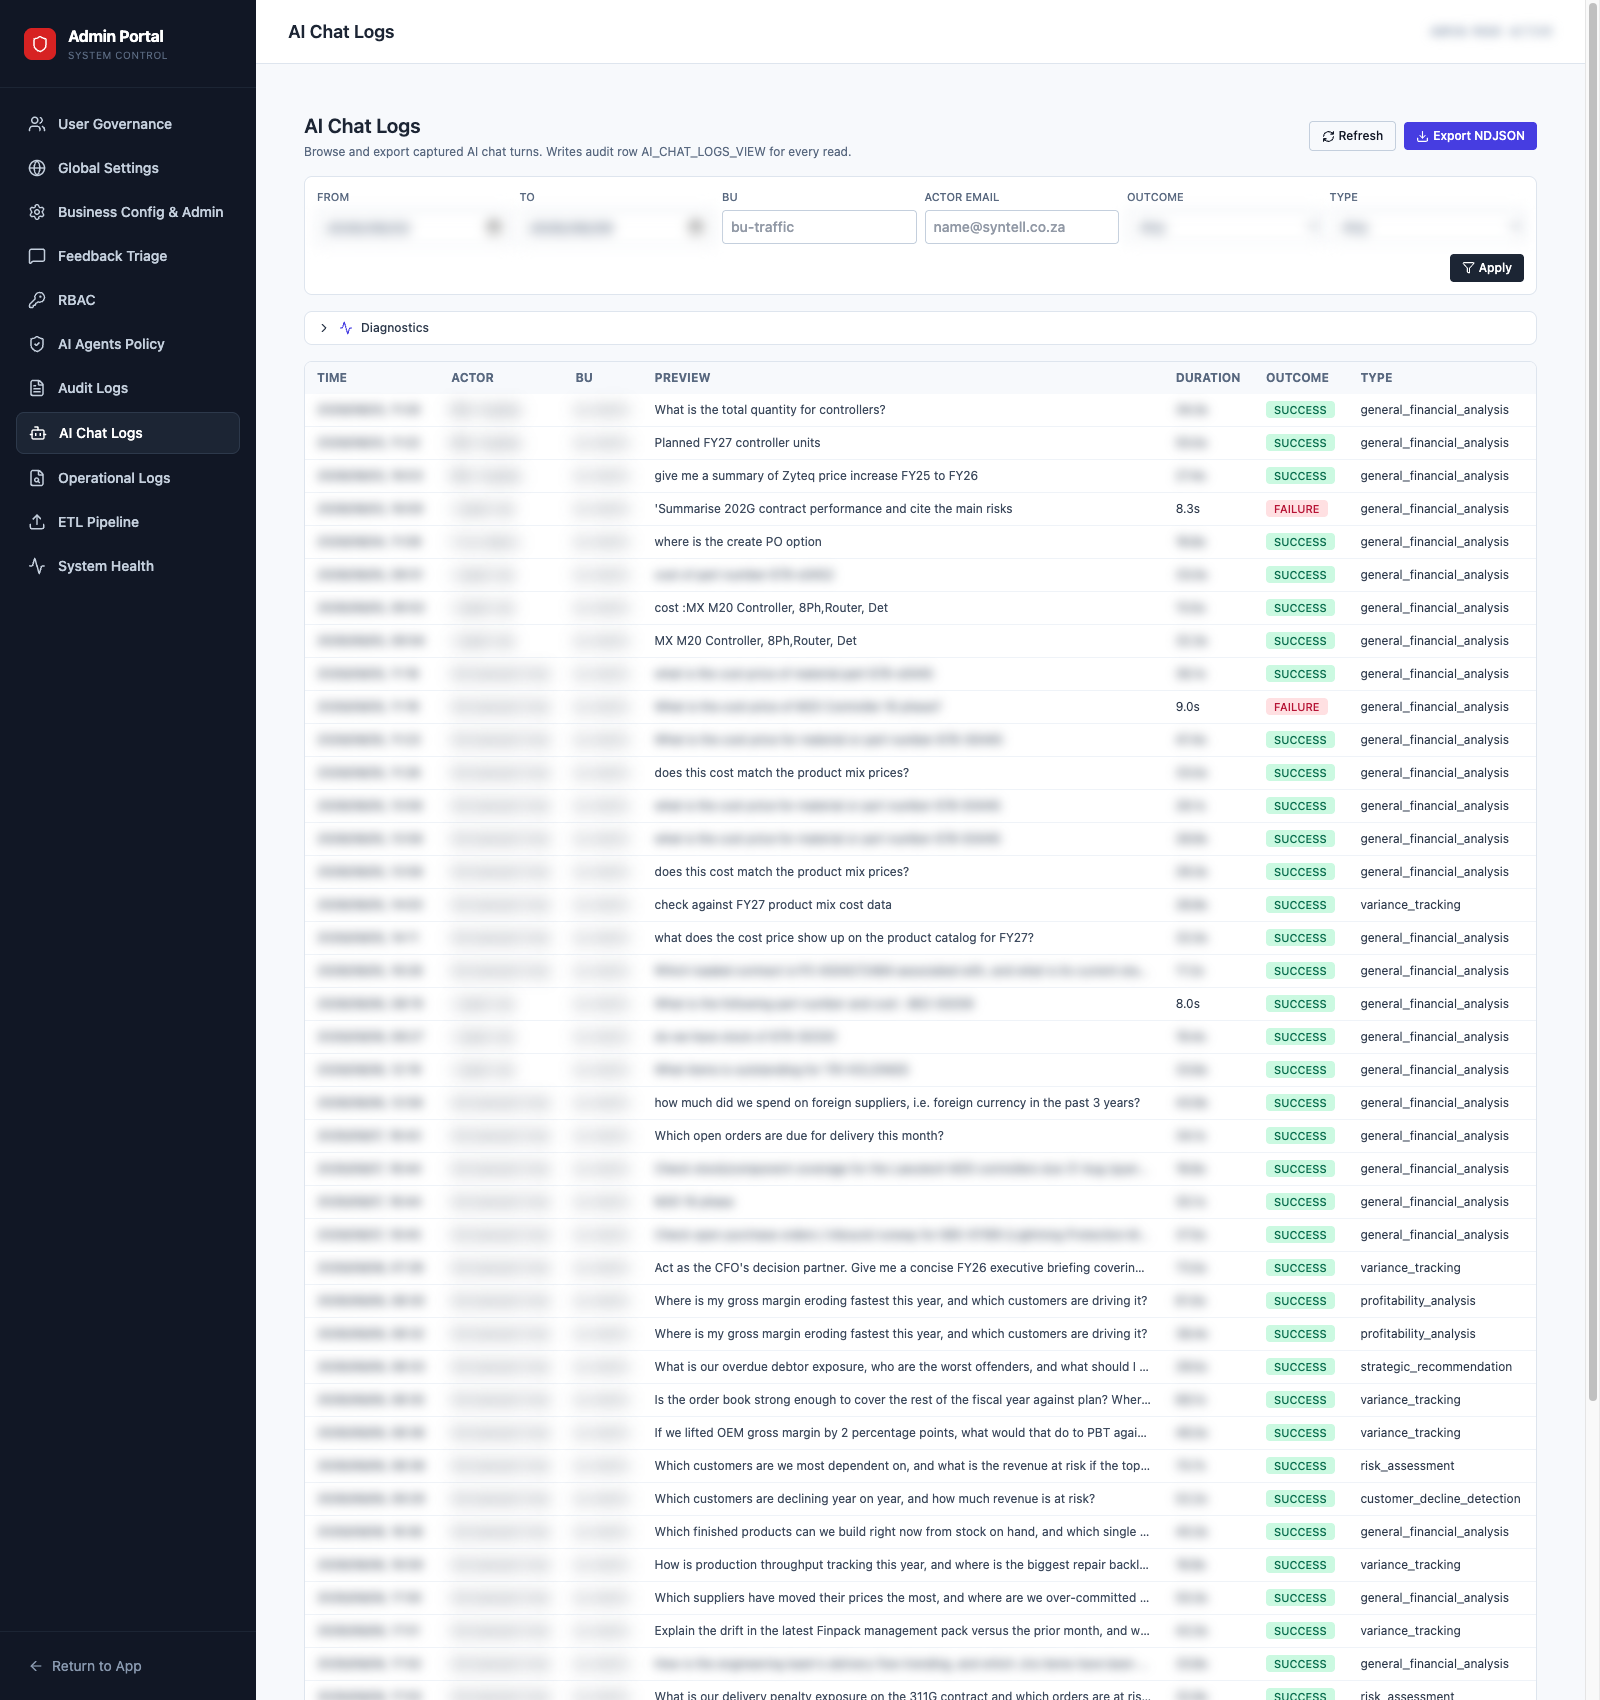The height and width of the screenshot is (1700, 1600).
Task: Open the TYPE filter dropdown
Action: point(1426,227)
